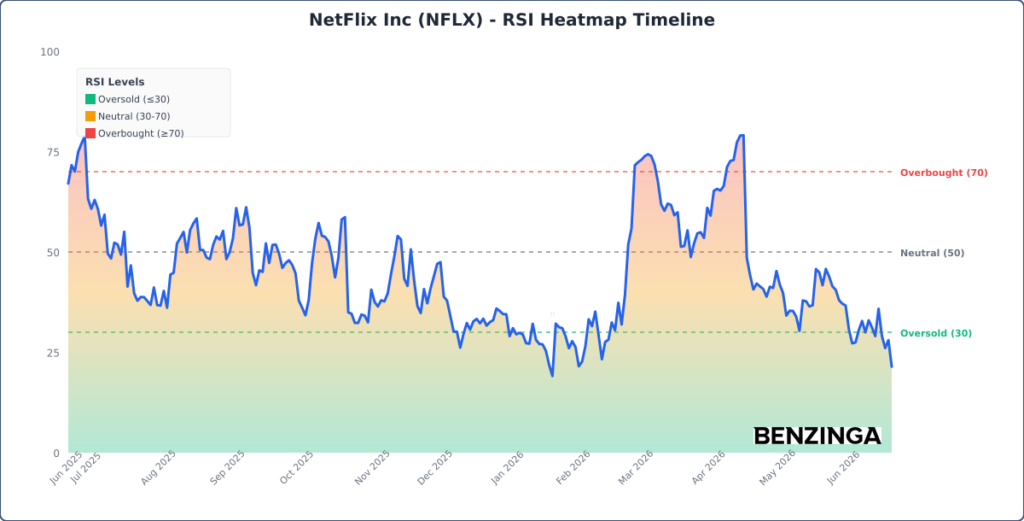Click the y-axis value 100
1024x521 pixels.
click(x=50, y=52)
